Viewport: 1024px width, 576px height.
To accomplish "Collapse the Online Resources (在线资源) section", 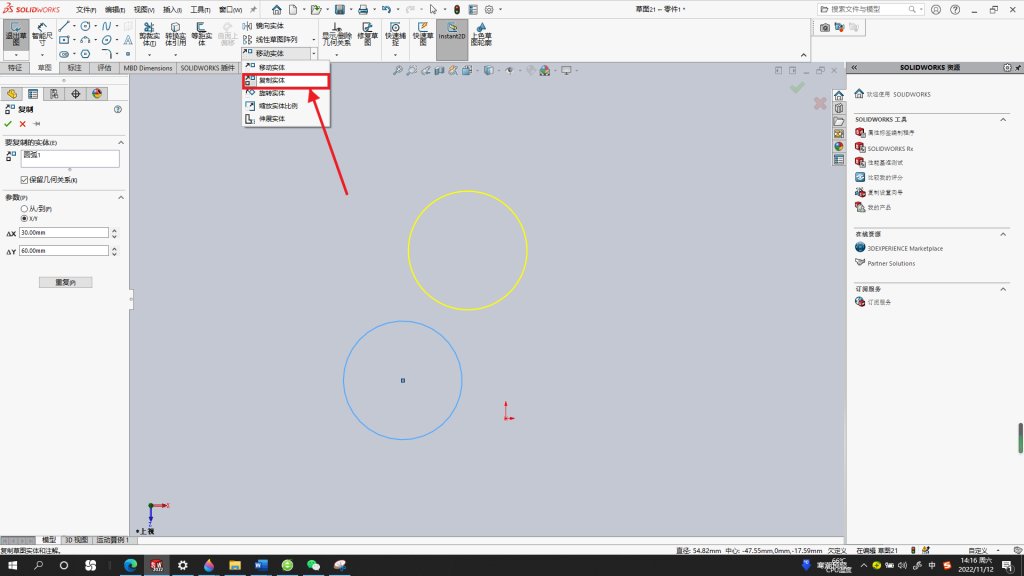I will pyautogui.click(x=1003, y=234).
